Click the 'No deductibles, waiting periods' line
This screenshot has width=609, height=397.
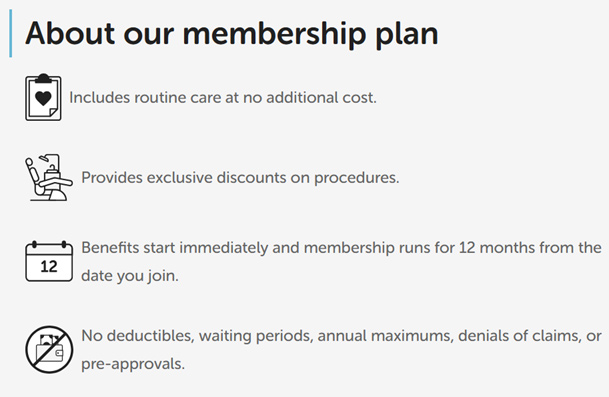341,336
